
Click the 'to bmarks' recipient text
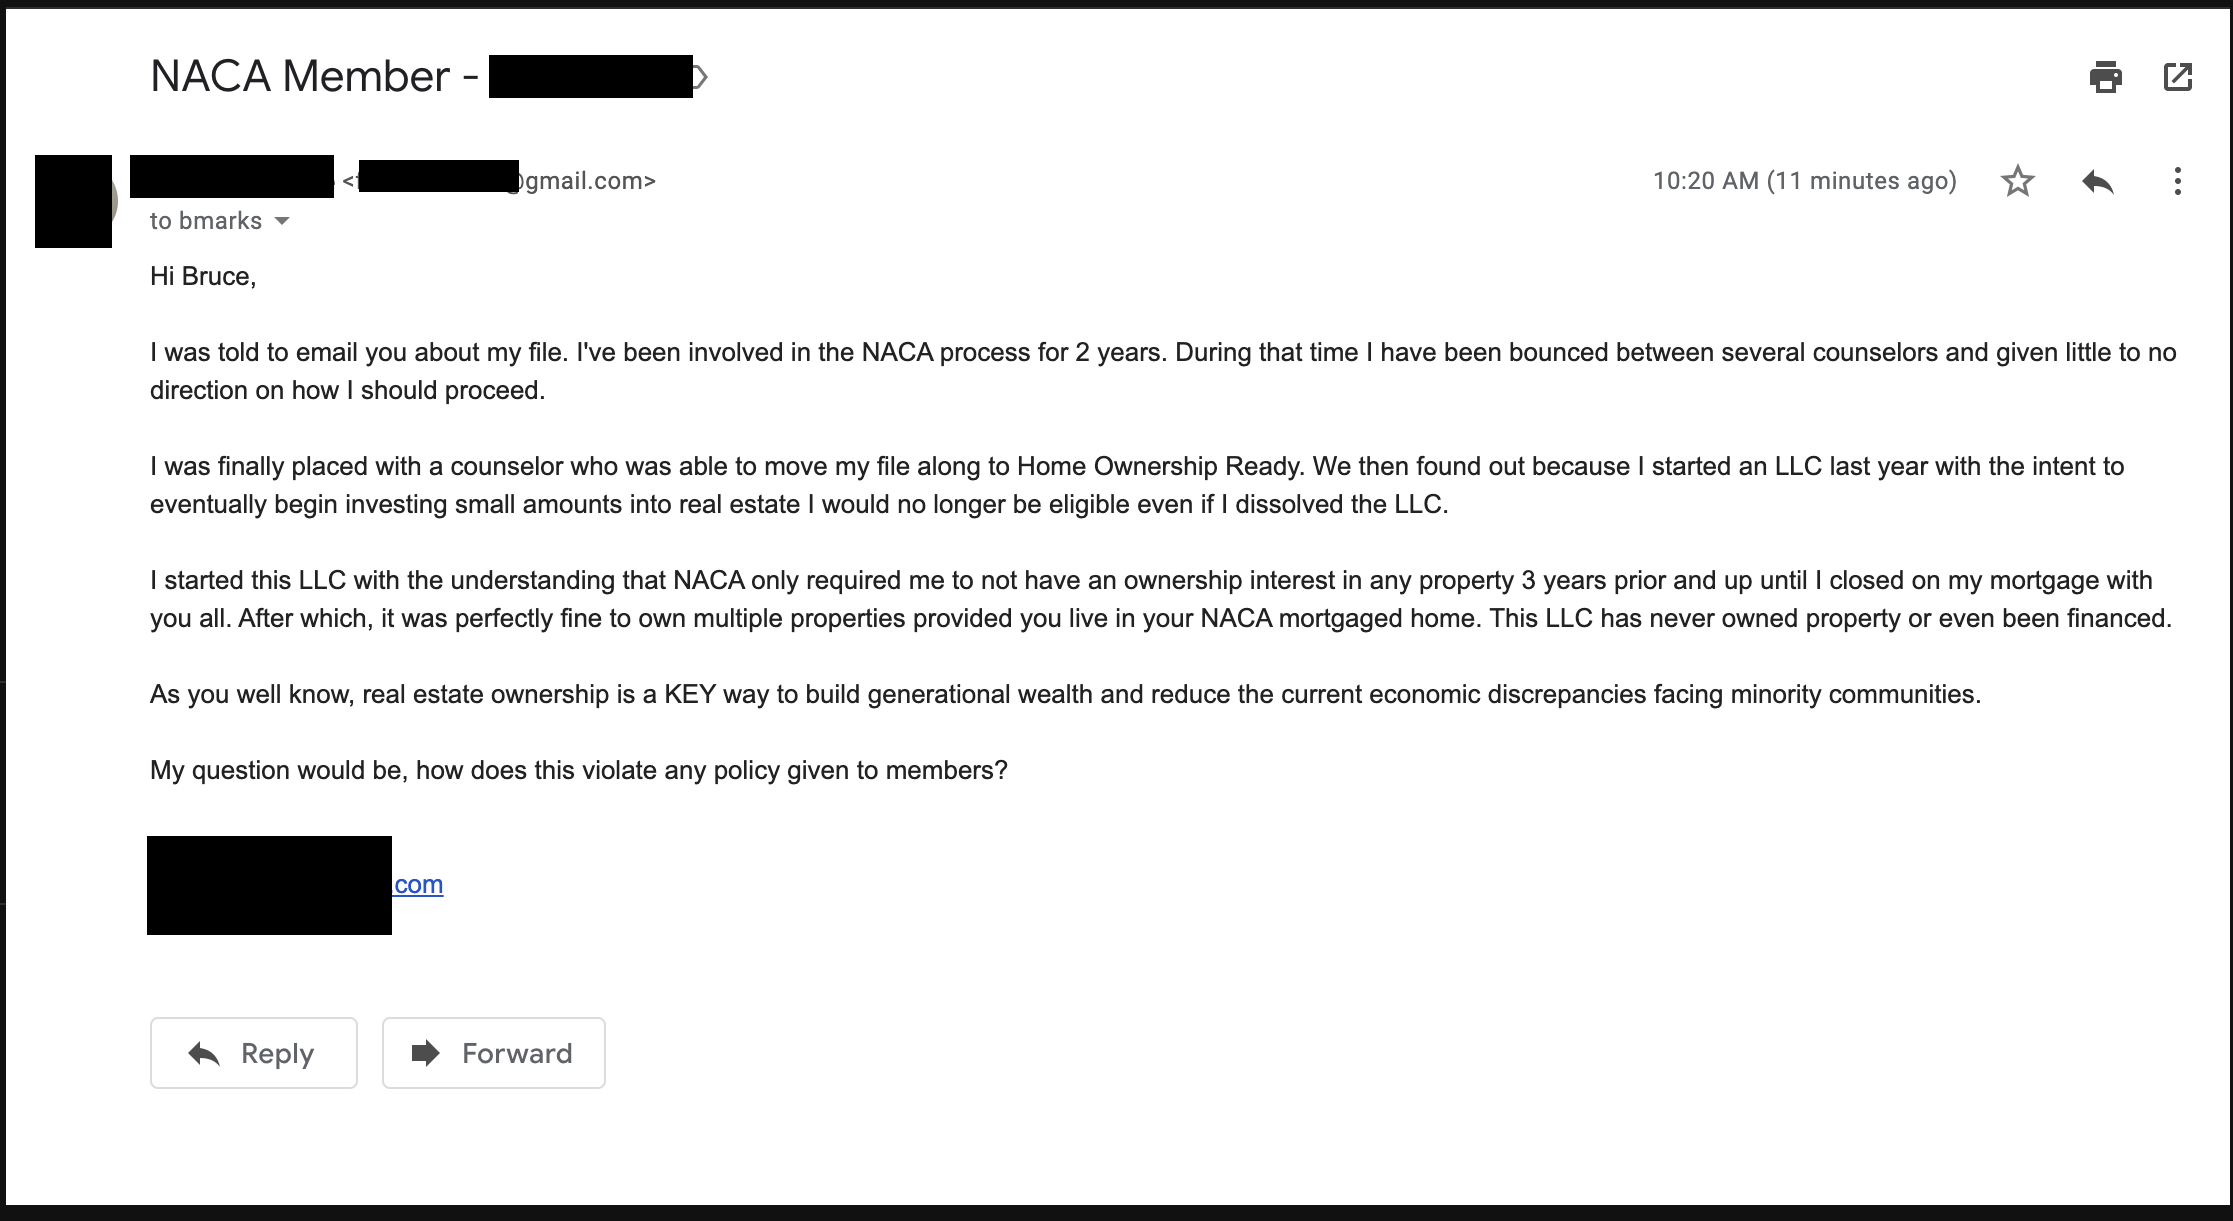206,221
